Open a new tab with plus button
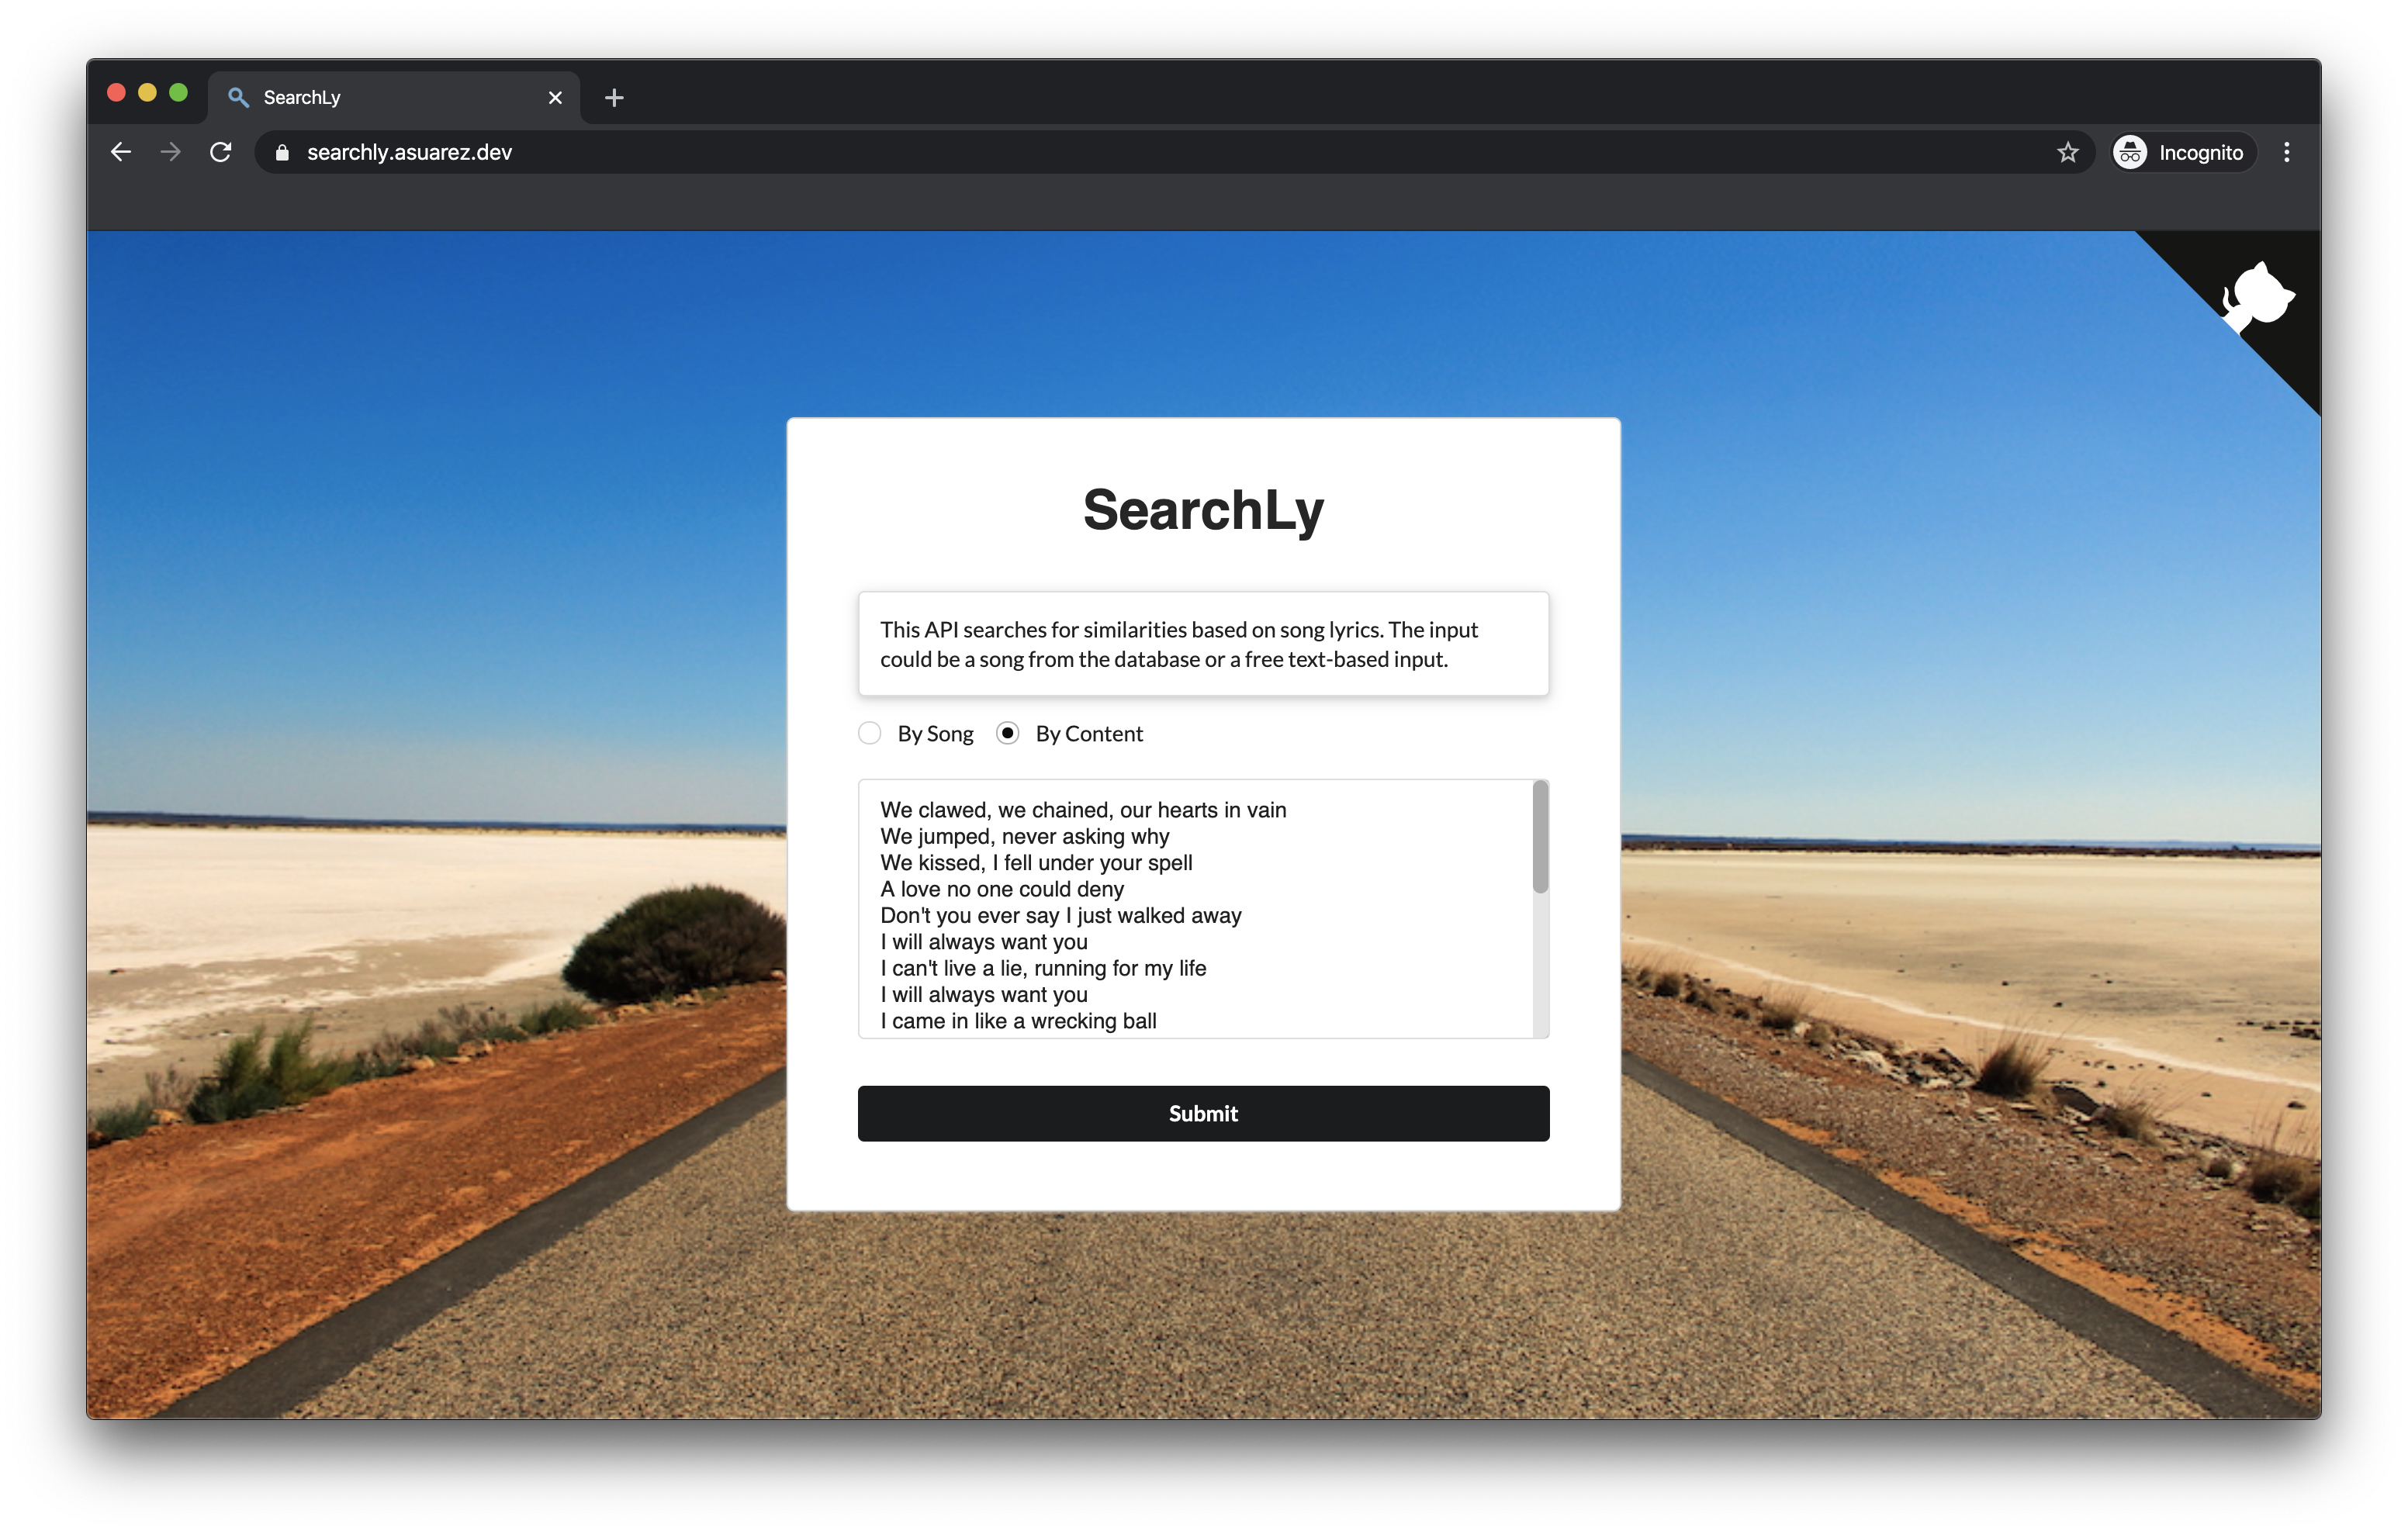The image size is (2408, 1534). coord(614,97)
